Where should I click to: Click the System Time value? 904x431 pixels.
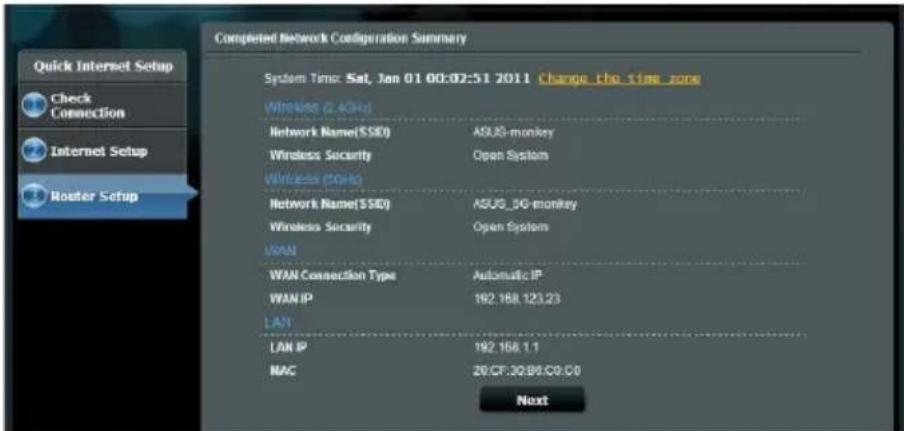(x=438, y=78)
